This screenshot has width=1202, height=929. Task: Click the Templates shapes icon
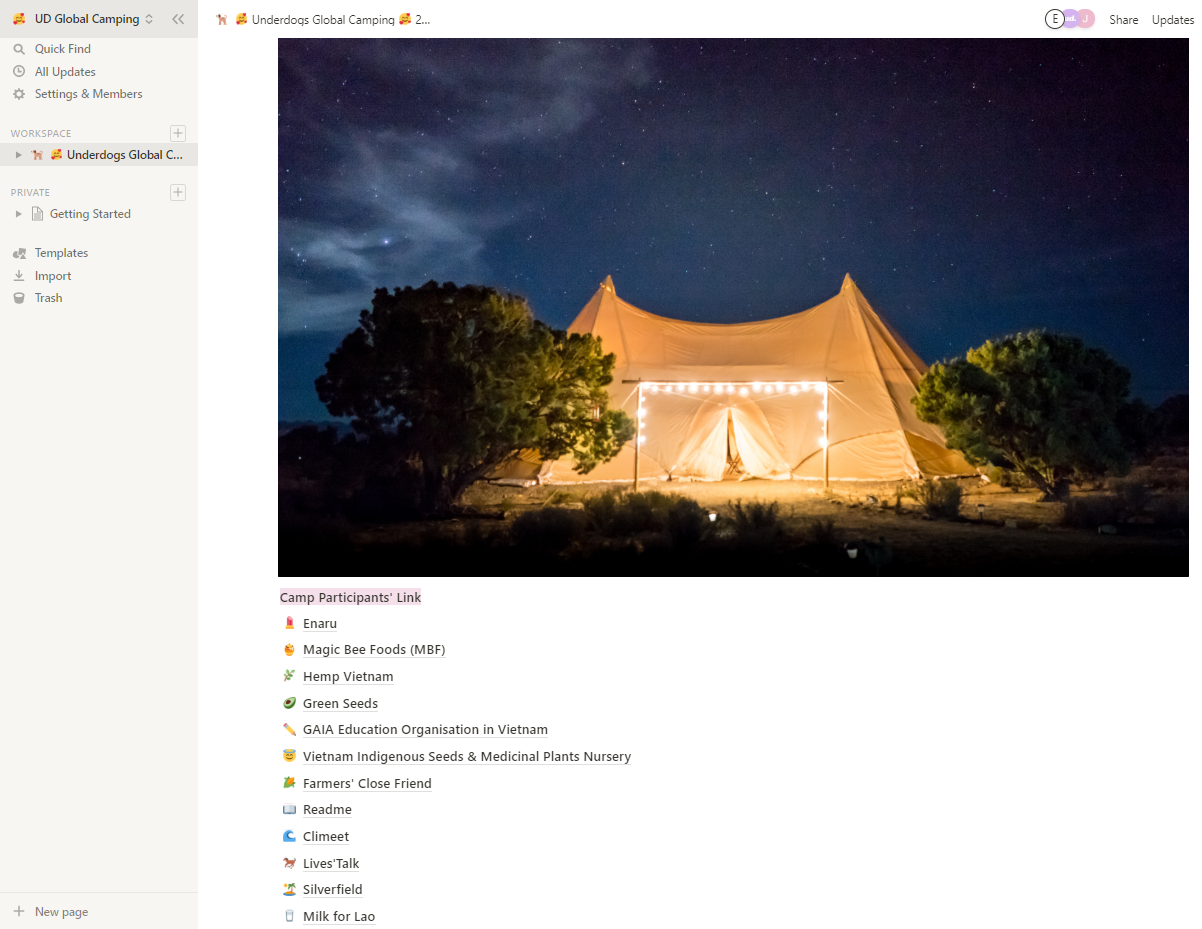19,253
